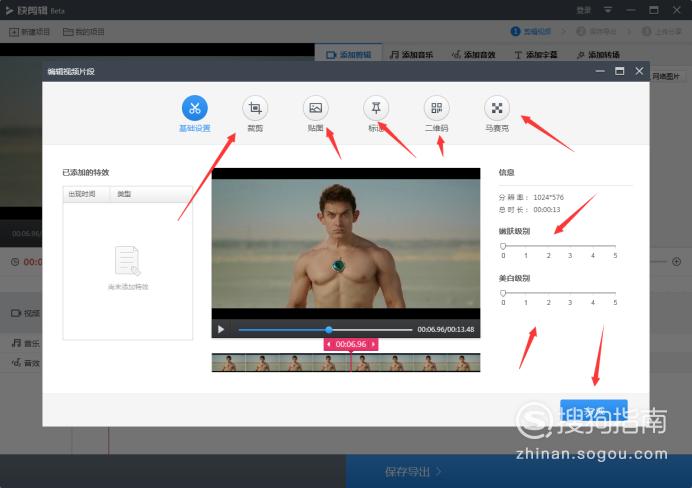The width and height of the screenshot is (692, 488).
Task: Switch to the 添加剪辑 tab
Action: 349,55
